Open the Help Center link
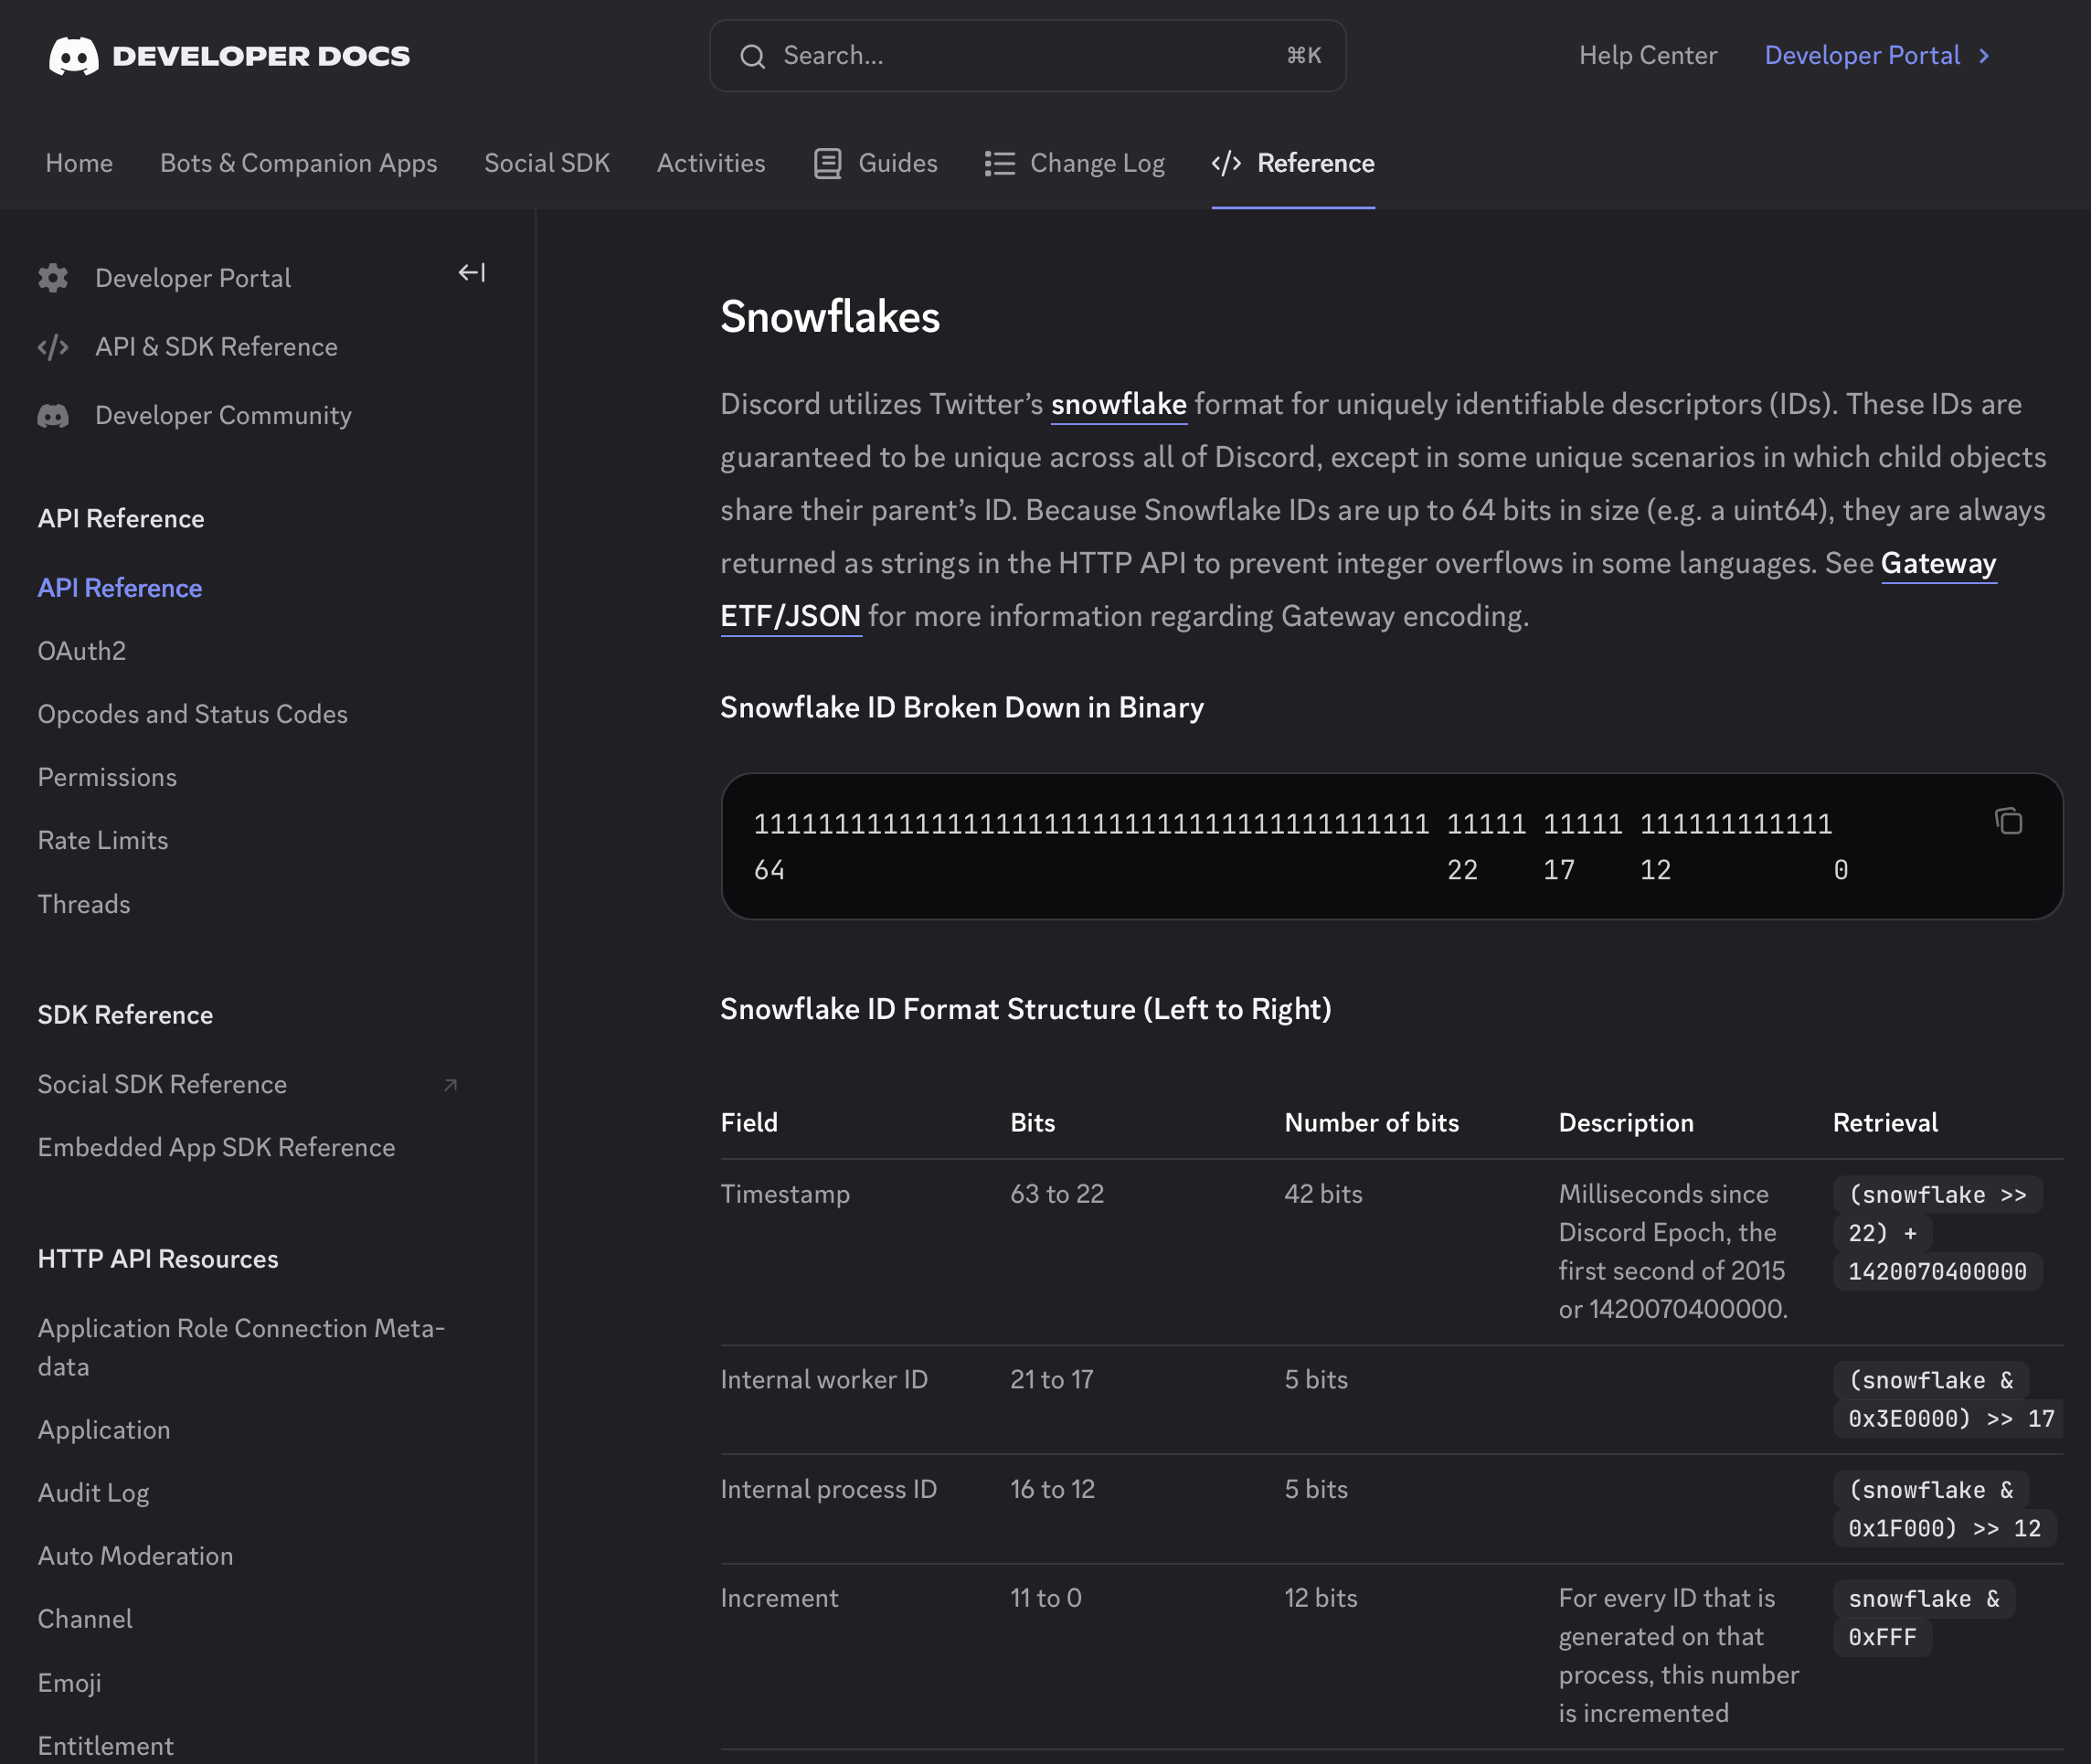2091x1764 pixels. click(1647, 56)
